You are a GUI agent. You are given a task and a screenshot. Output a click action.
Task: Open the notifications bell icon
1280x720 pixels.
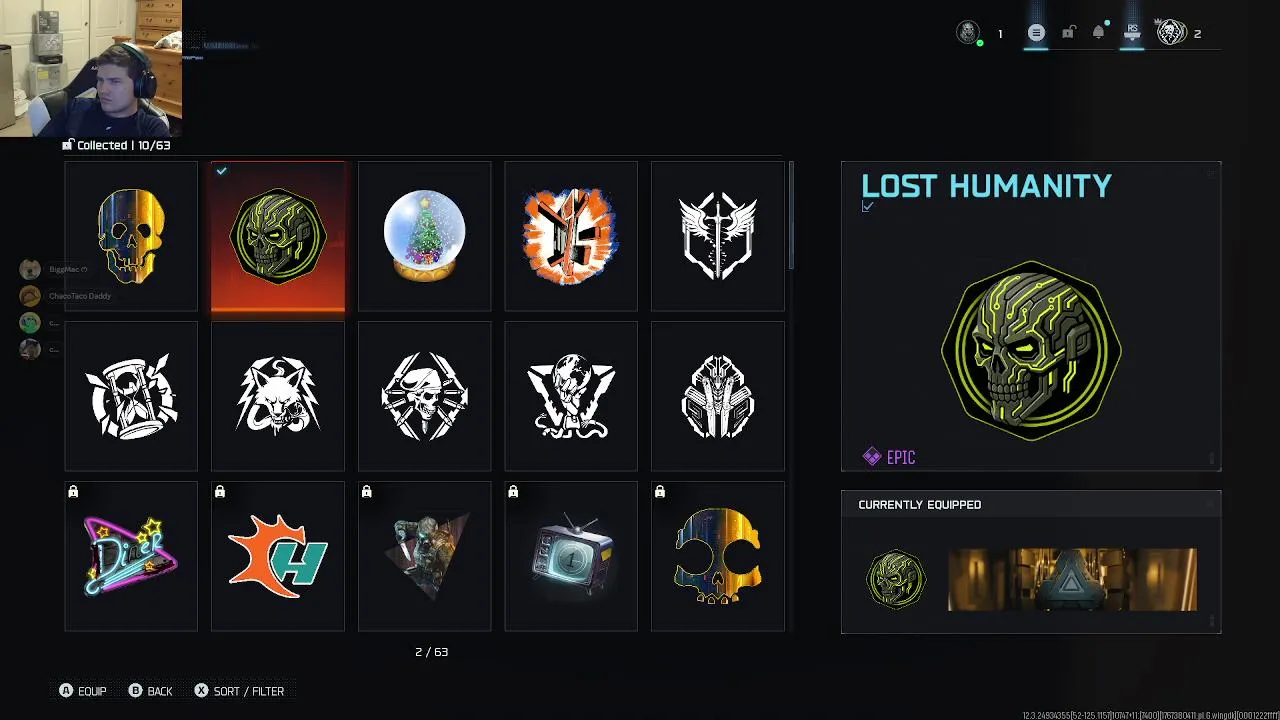(1098, 32)
